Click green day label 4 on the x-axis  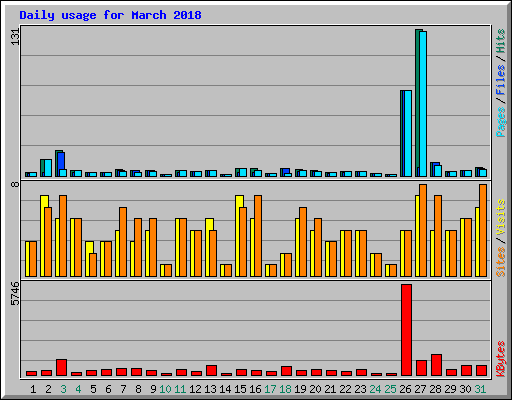(78, 389)
